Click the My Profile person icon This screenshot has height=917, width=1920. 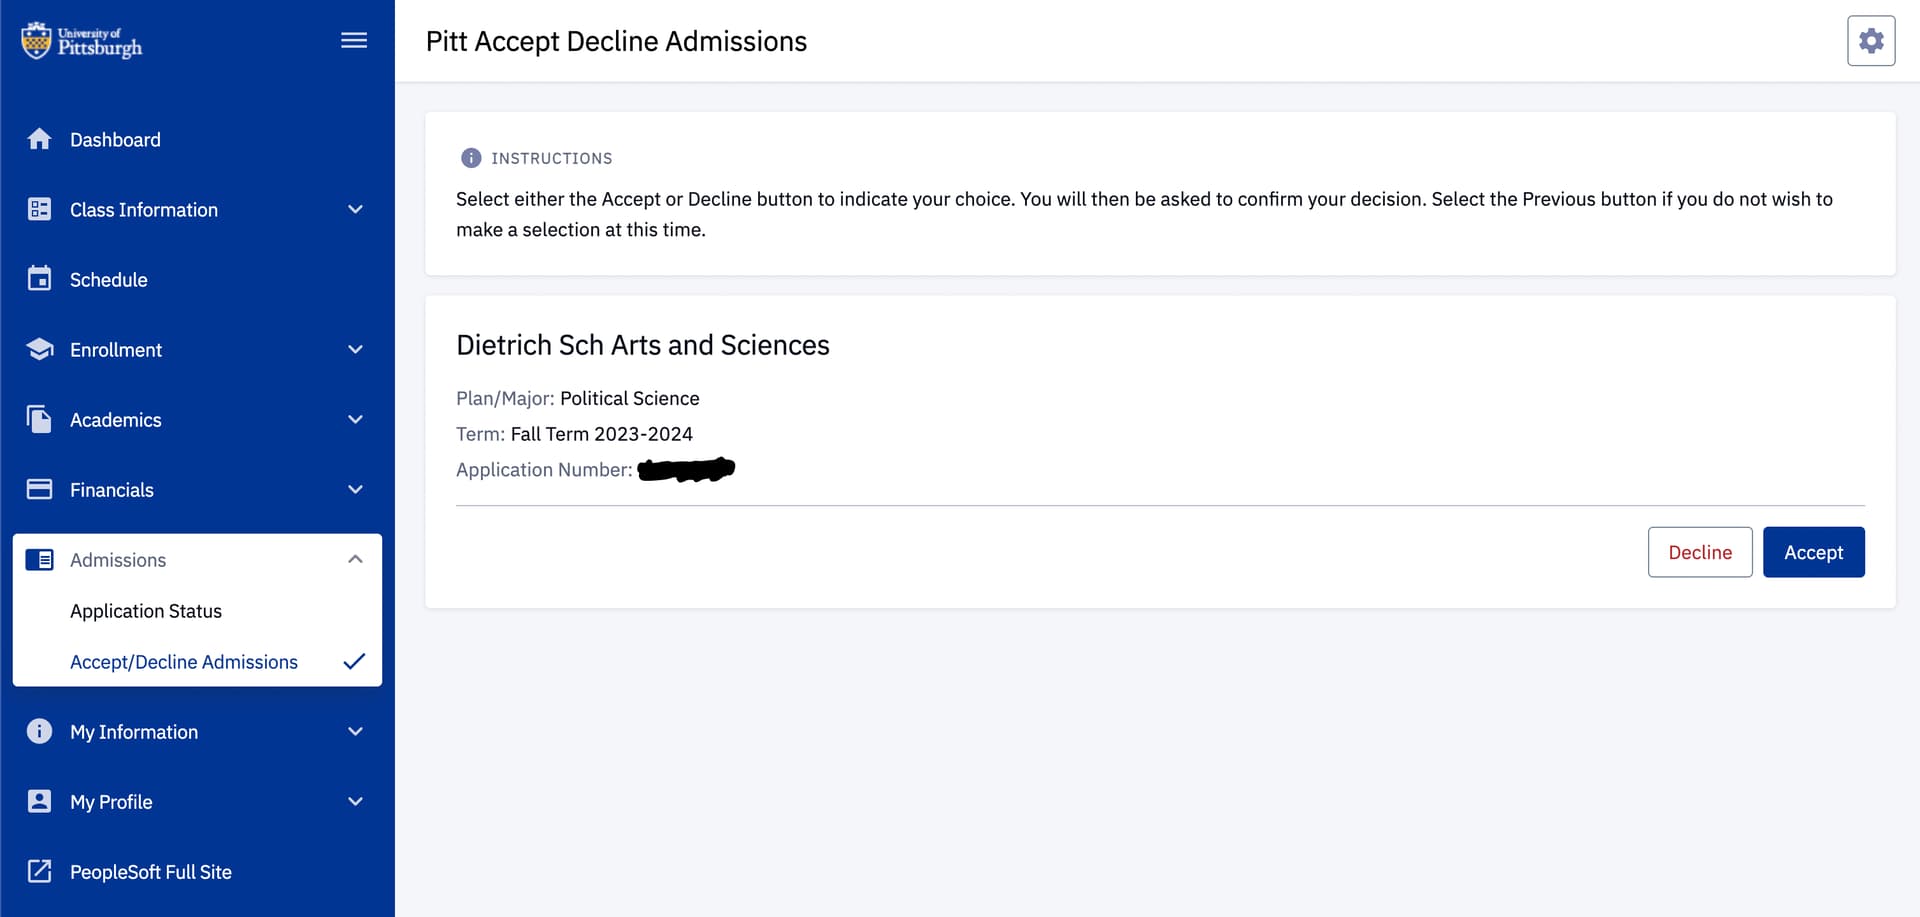(39, 801)
